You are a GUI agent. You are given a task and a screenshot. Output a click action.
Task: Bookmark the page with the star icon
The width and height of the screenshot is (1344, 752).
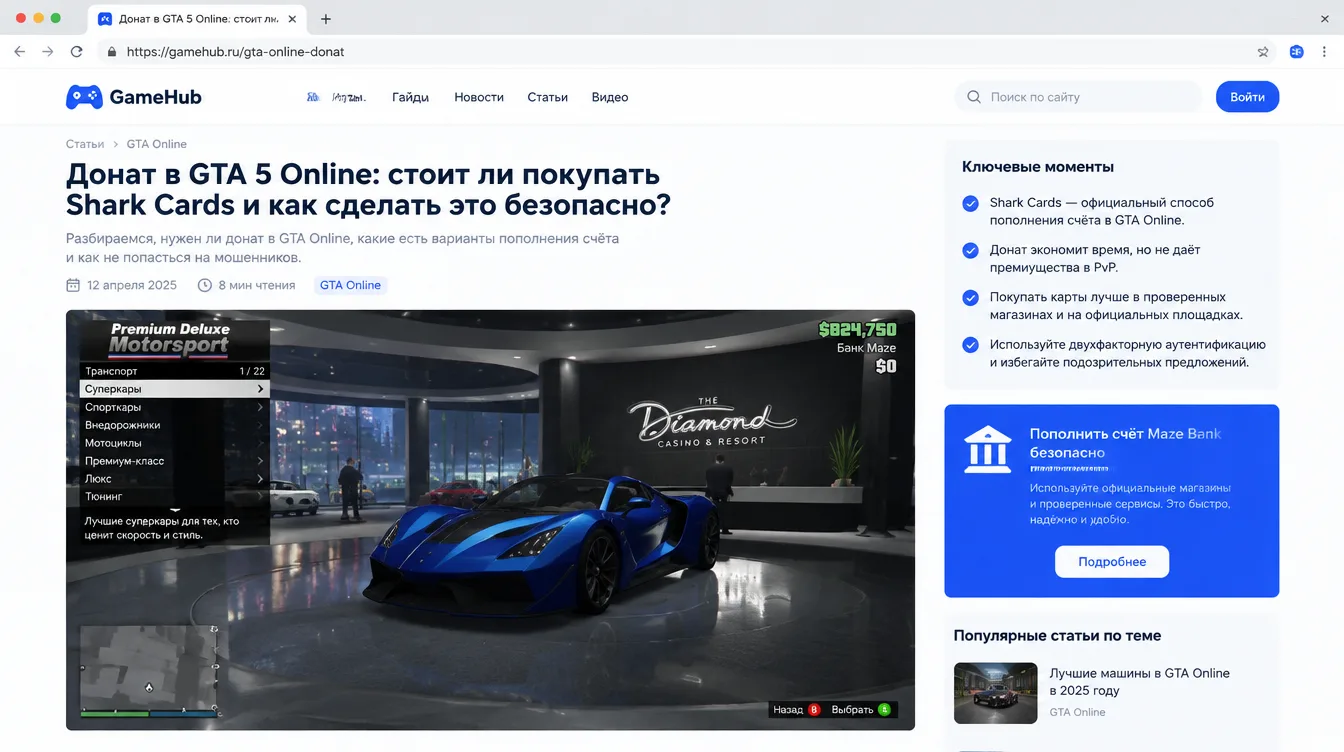[1263, 52]
